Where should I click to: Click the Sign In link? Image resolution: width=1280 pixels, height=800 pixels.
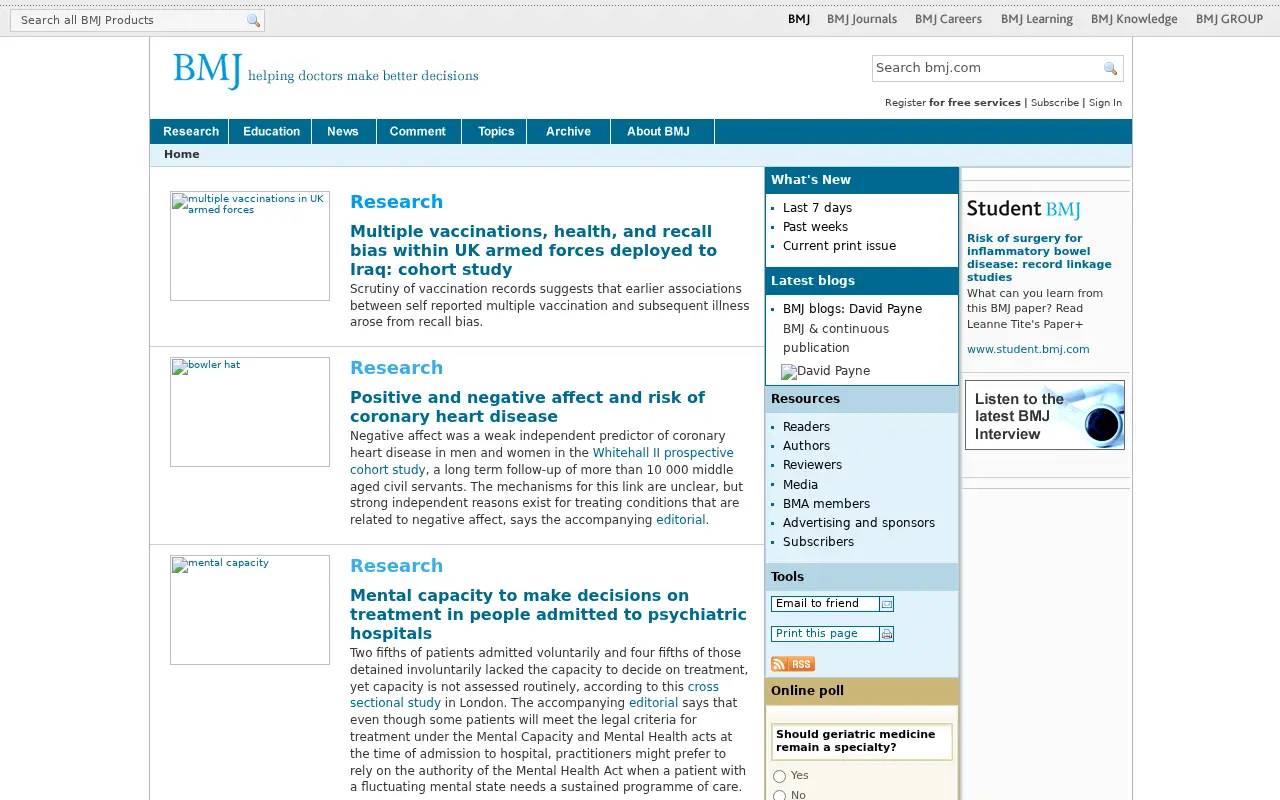(x=1105, y=103)
